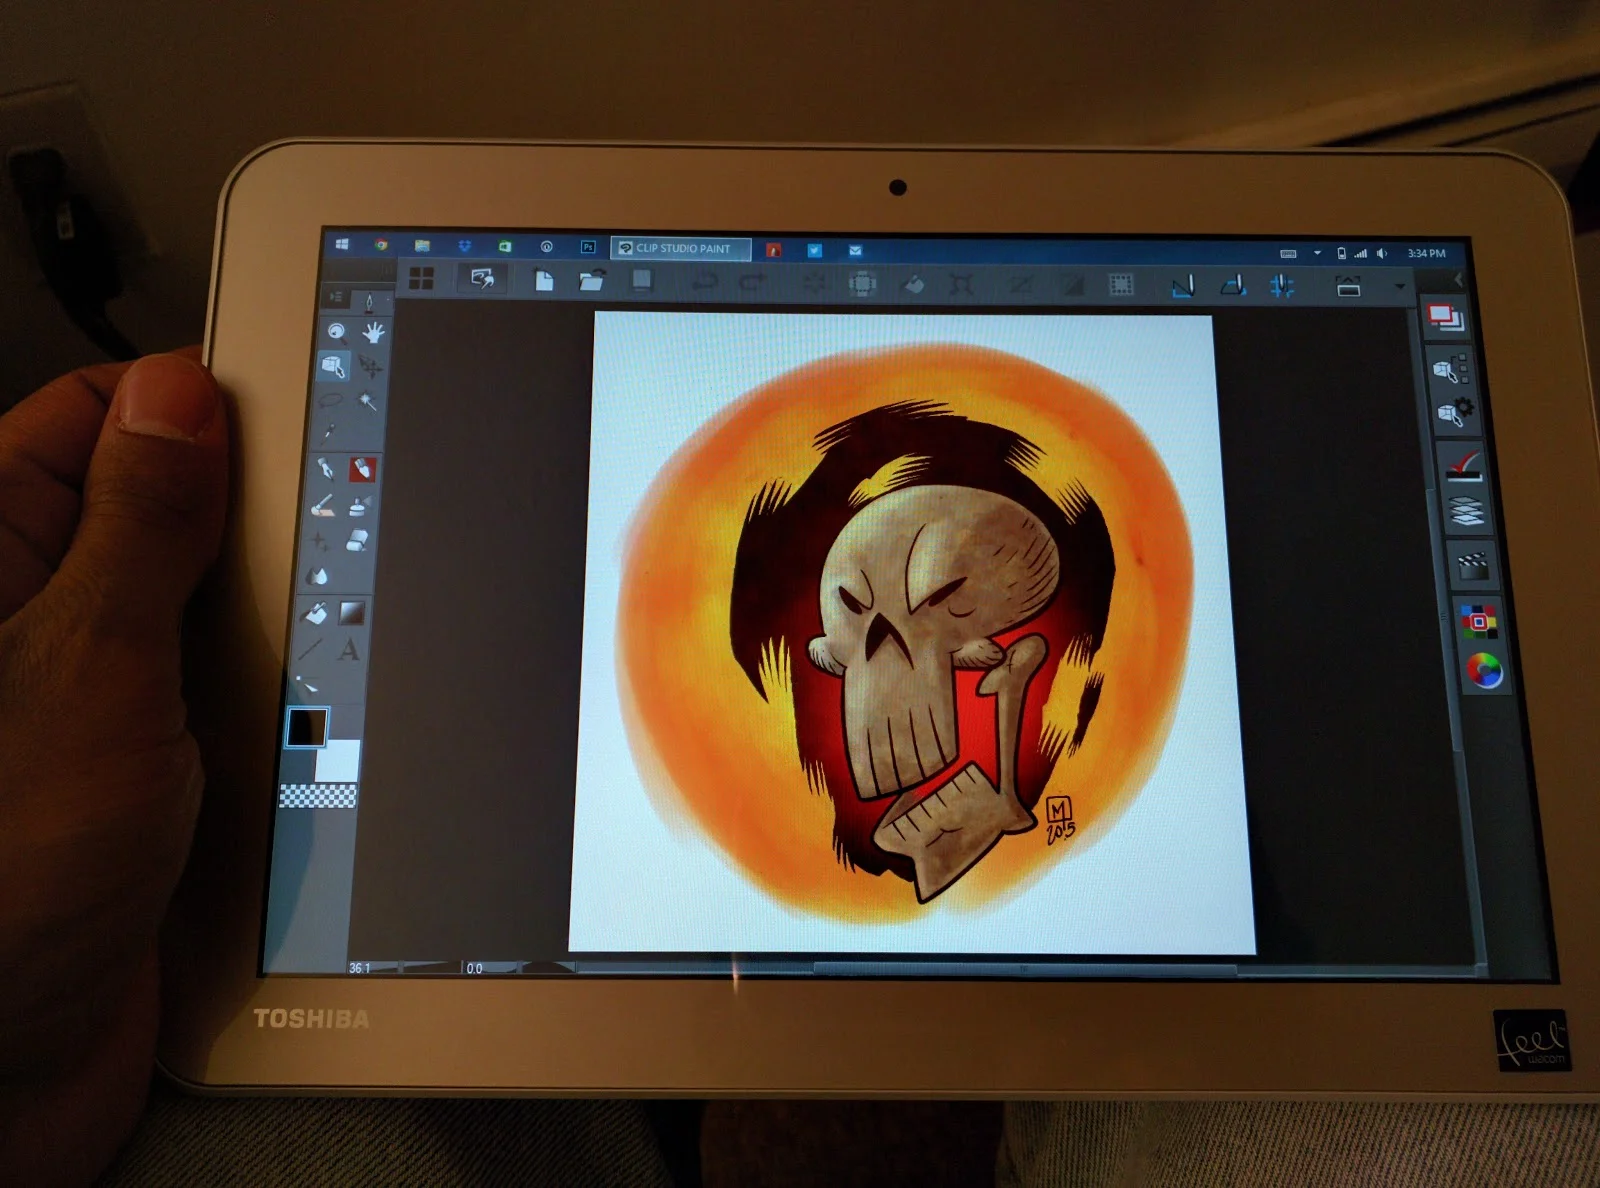
Task: Select the Correct line tool
Action: [x=307, y=685]
